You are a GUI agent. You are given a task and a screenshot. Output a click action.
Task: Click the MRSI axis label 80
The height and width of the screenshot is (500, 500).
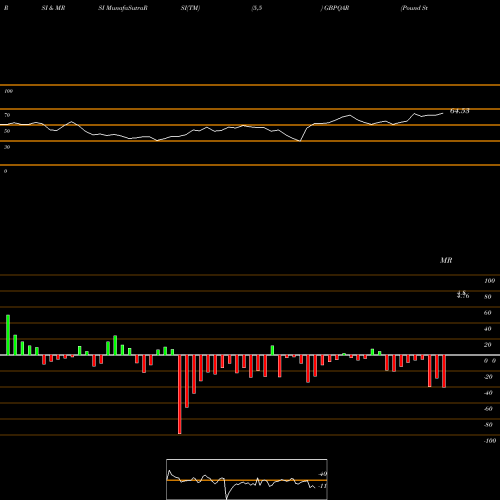pyautogui.click(x=488, y=297)
